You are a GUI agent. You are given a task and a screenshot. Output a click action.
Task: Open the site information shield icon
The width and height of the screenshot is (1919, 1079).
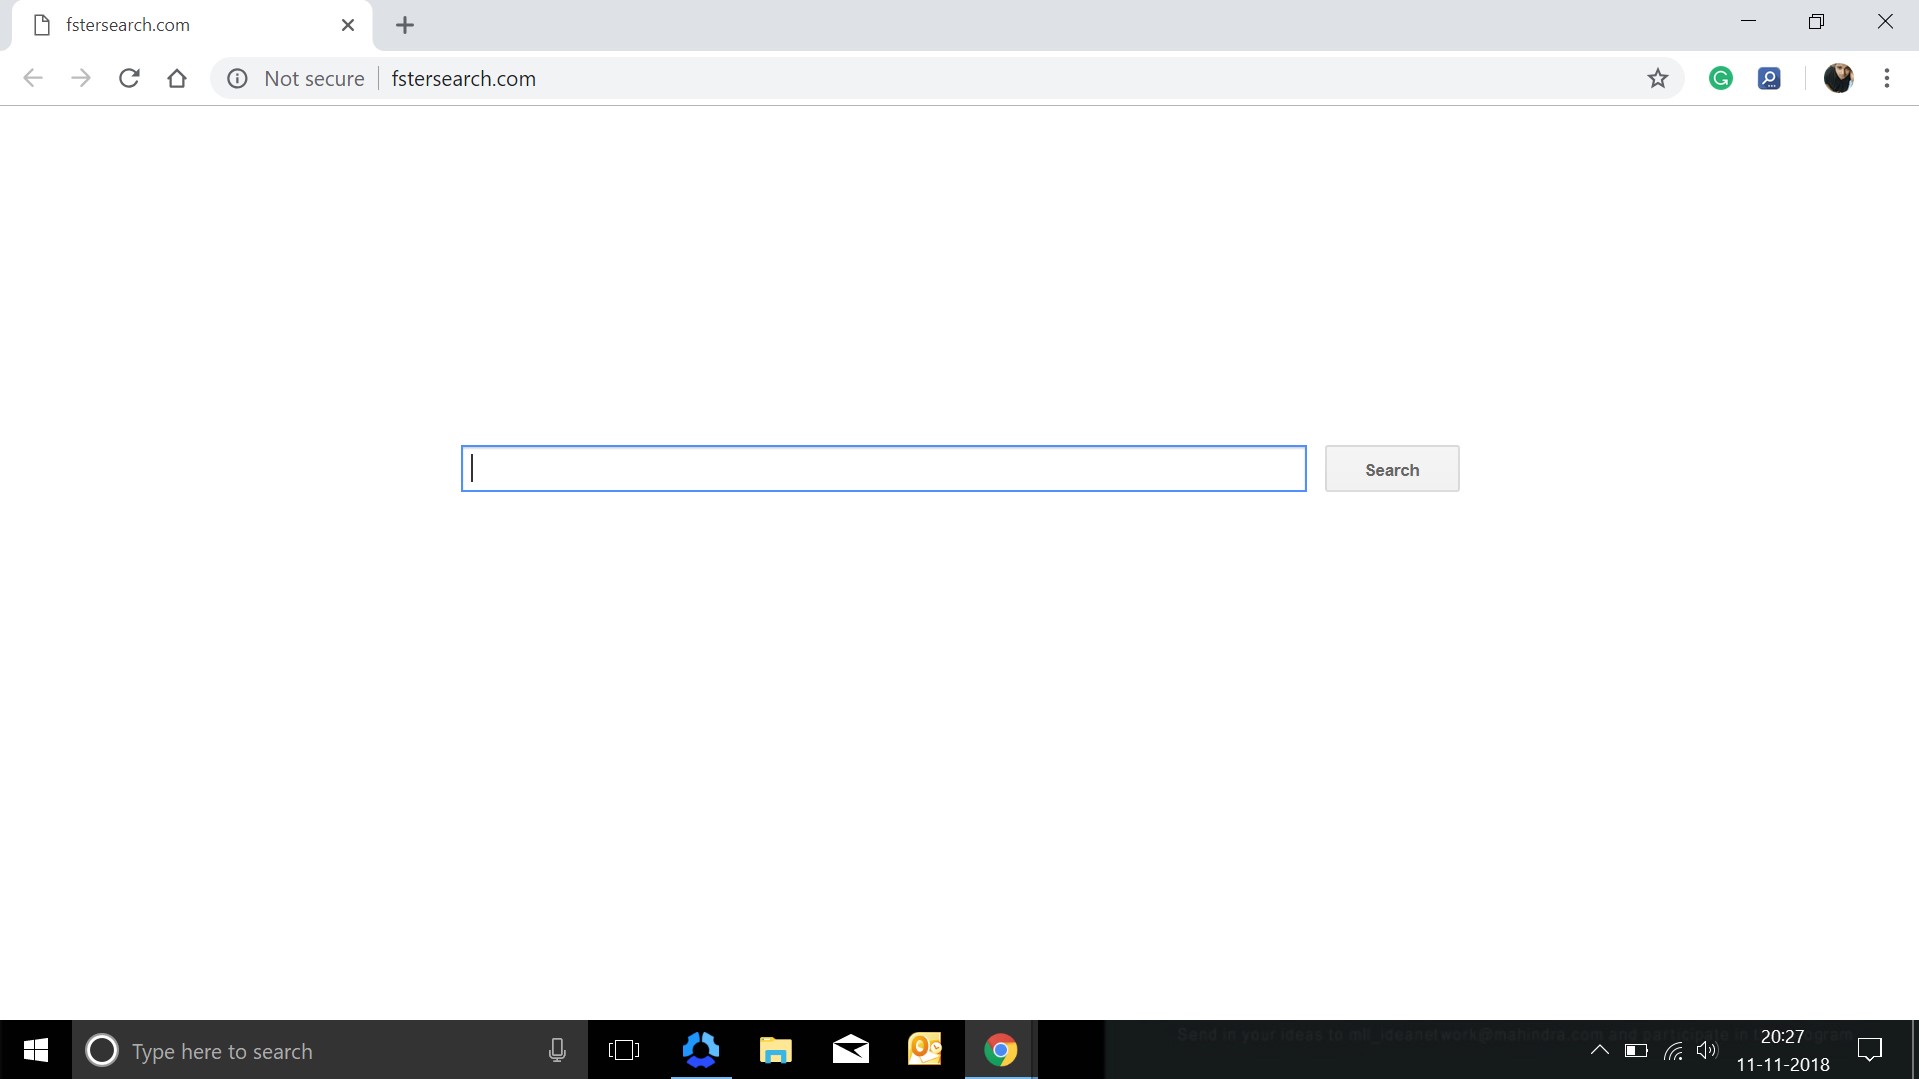click(237, 78)
